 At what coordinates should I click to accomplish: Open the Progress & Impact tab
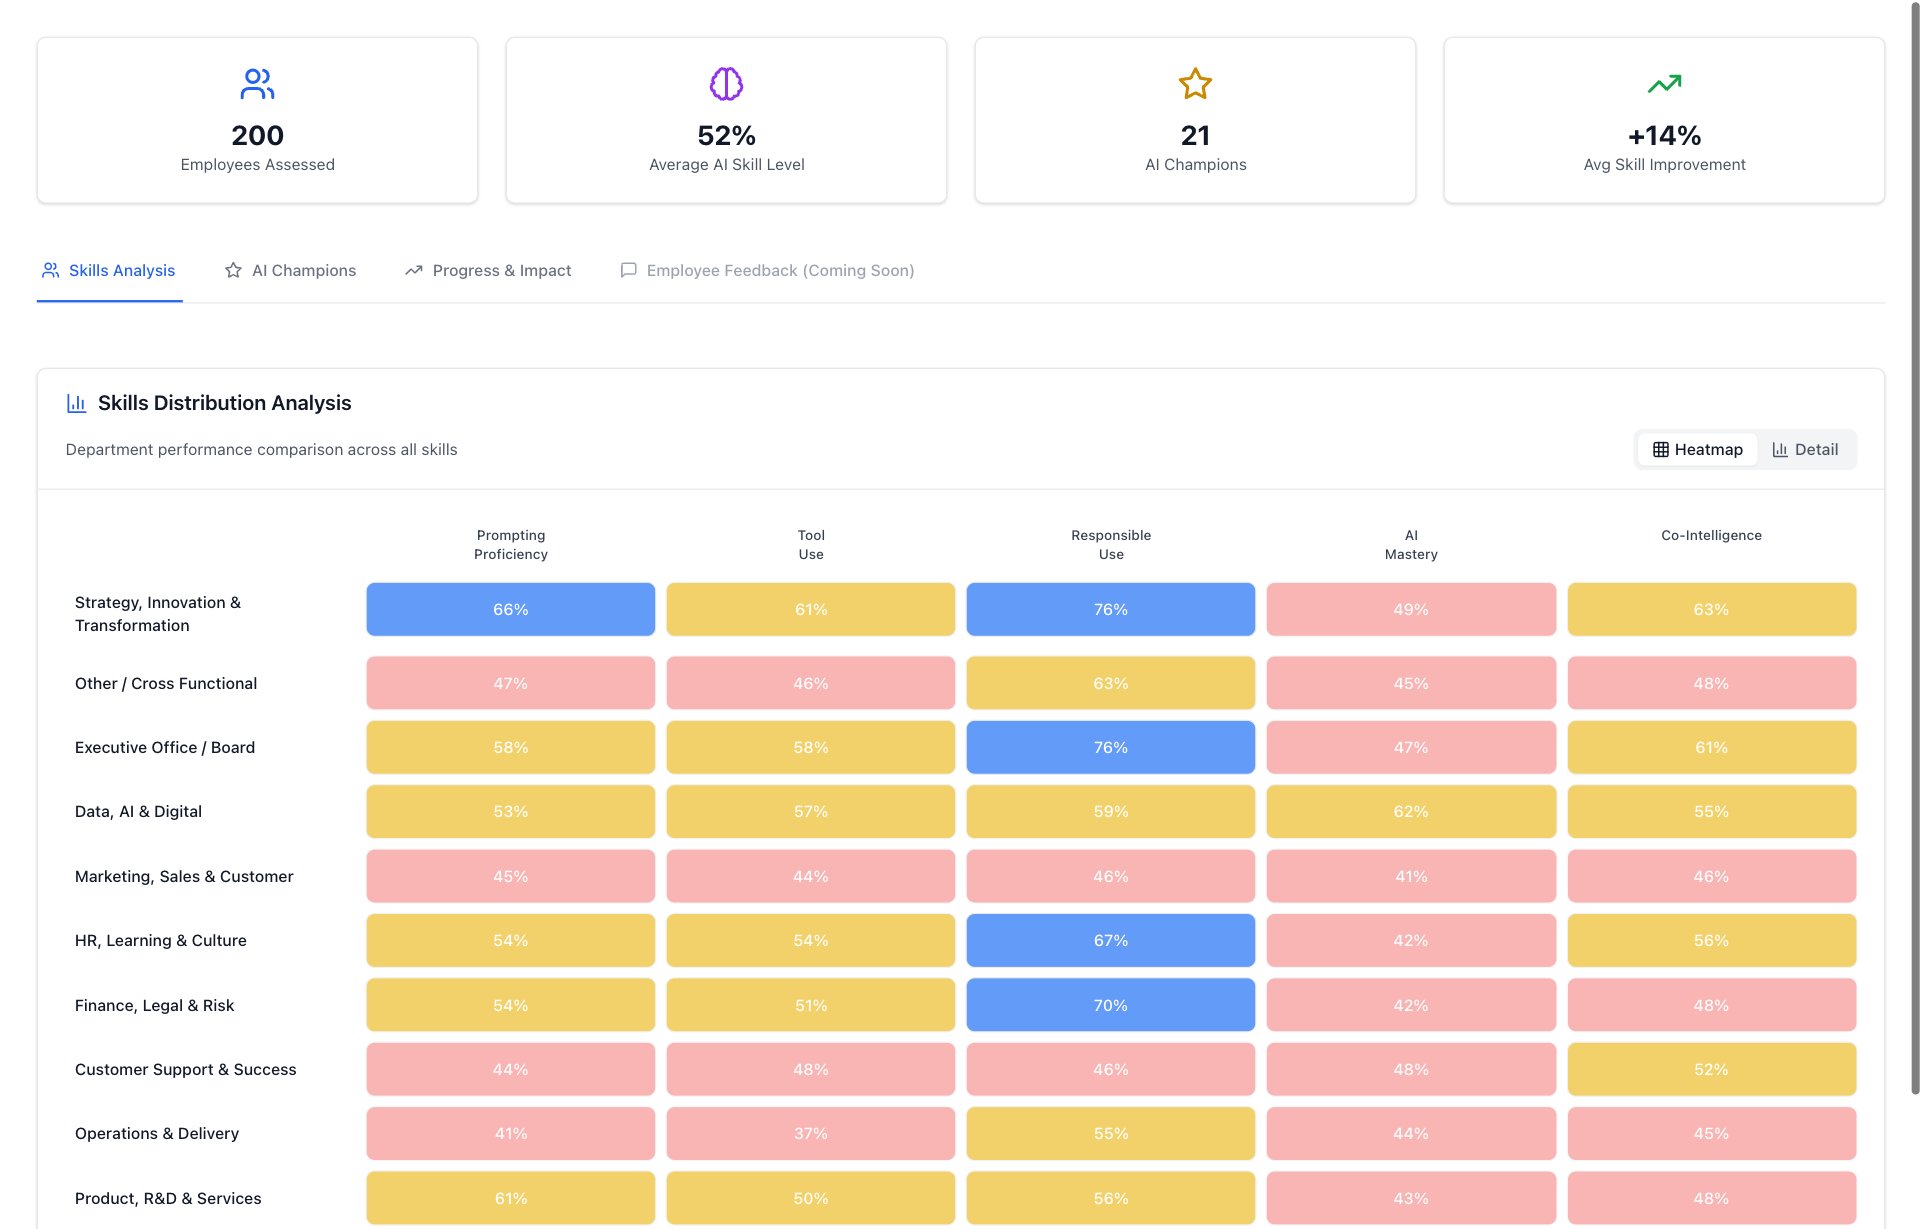(488, 270)
